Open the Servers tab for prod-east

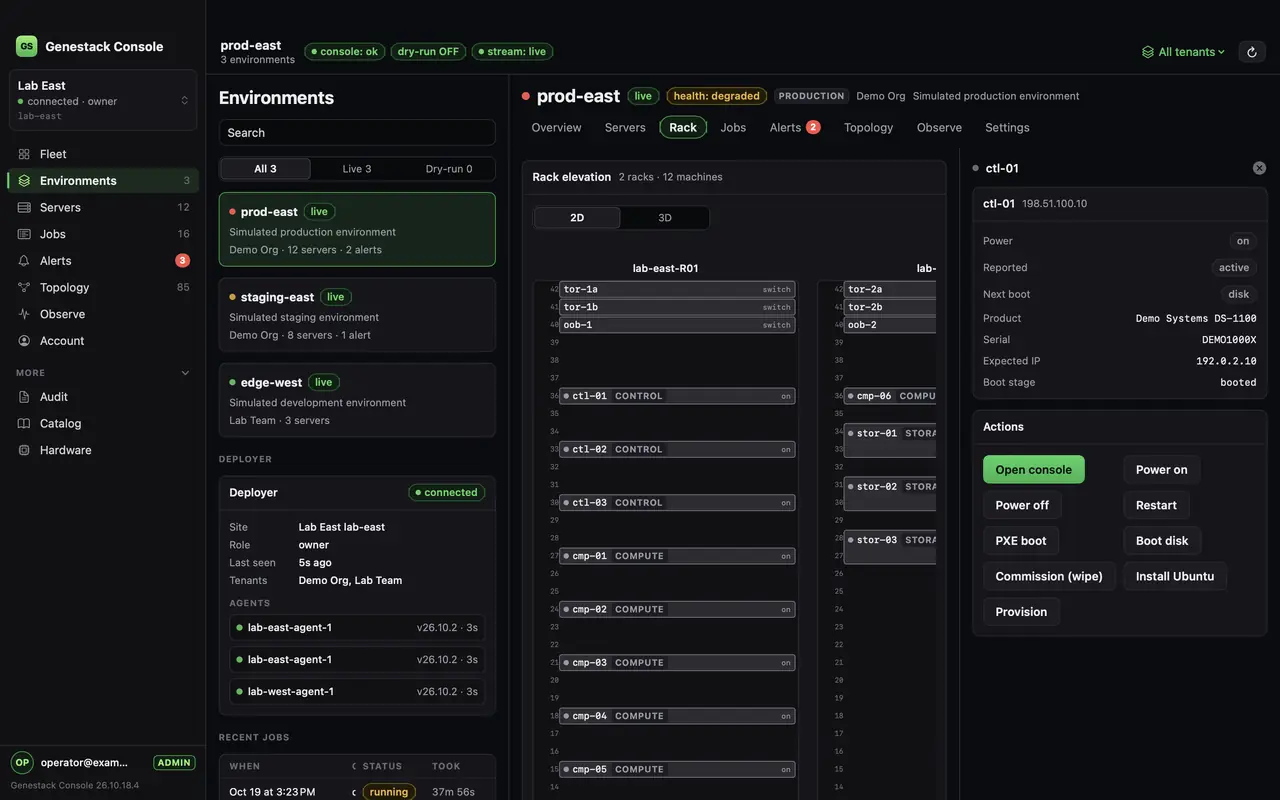(x=625, y=127)
